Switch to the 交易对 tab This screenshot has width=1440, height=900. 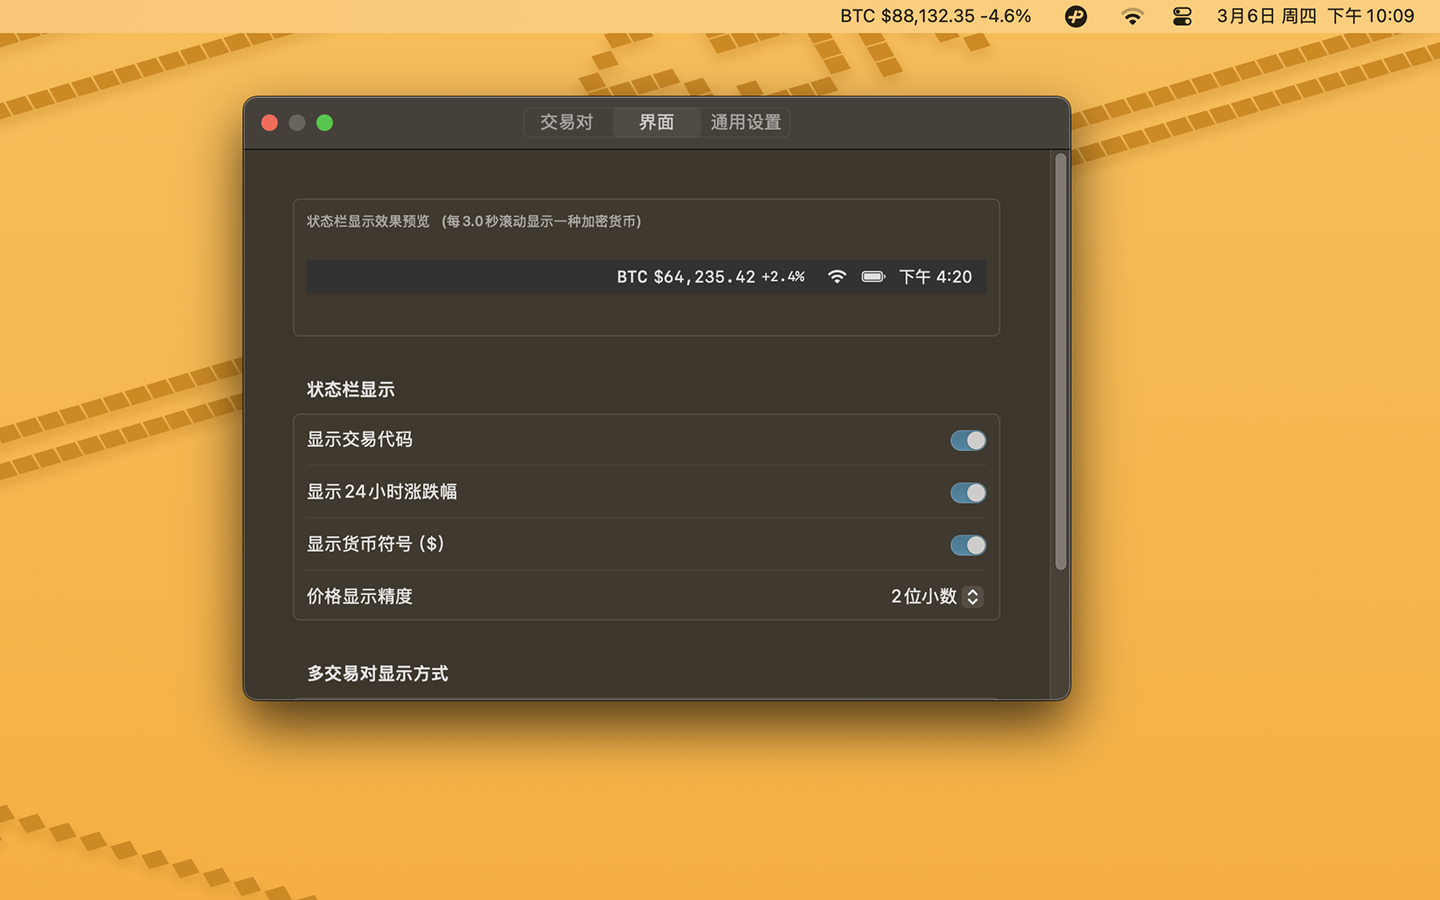[567, 122]
